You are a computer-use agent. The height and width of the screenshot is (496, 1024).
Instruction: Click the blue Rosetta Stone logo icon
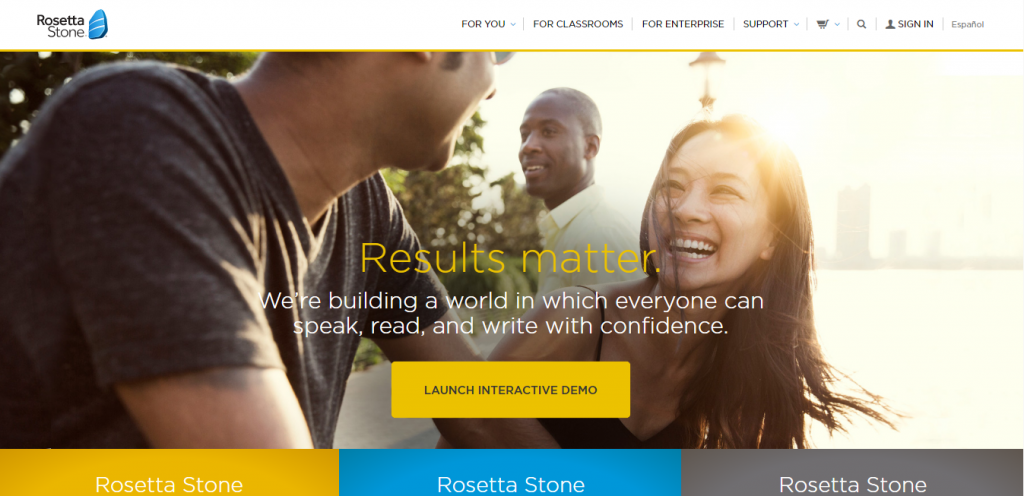pyautogui.click(x=98, y=24)
